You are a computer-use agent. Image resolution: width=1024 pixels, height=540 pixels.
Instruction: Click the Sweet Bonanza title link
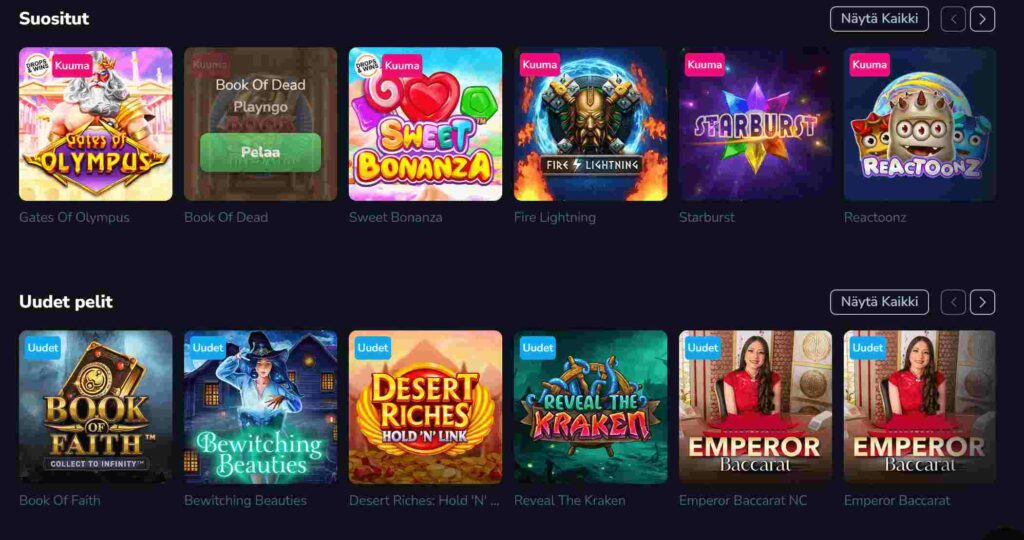tap(396, 217)
